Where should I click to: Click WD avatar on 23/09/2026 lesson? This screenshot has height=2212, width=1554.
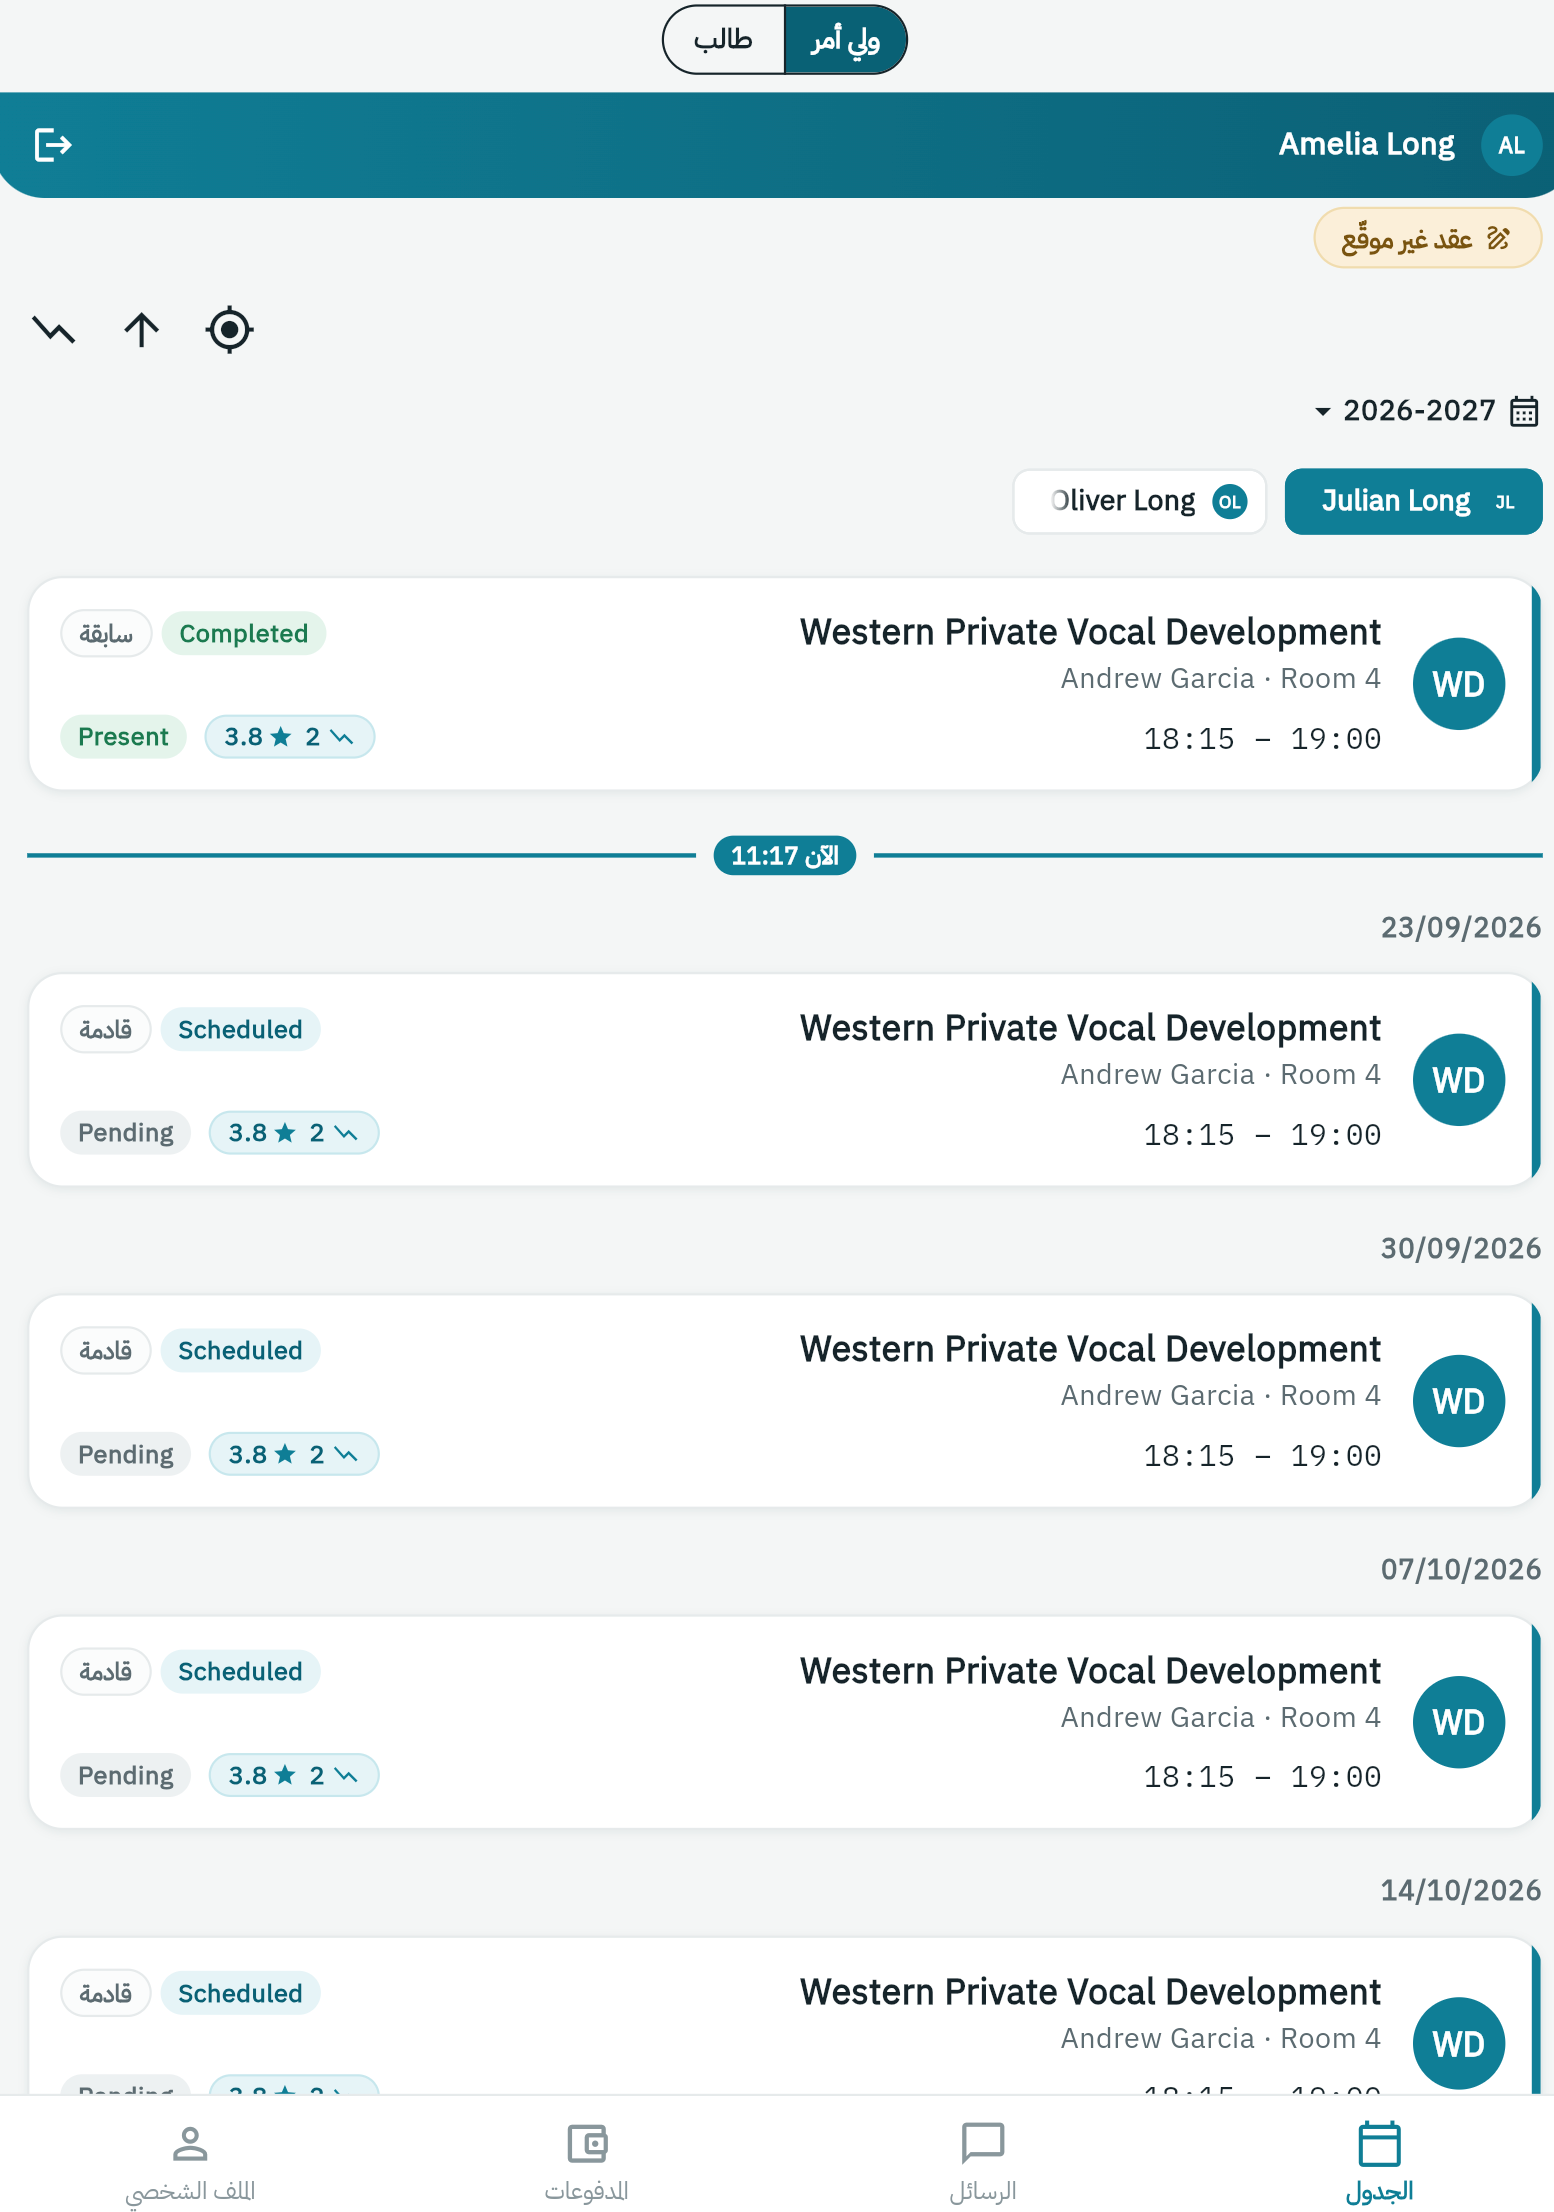[1458, 1080]
